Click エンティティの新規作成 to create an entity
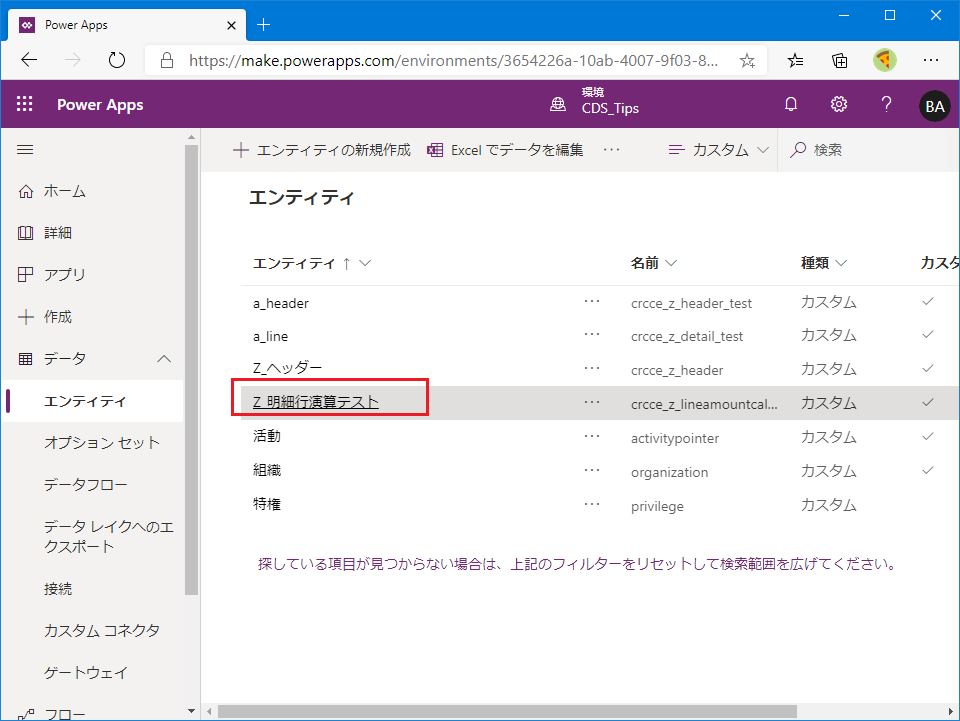960x721 pixels. (322, 150)
